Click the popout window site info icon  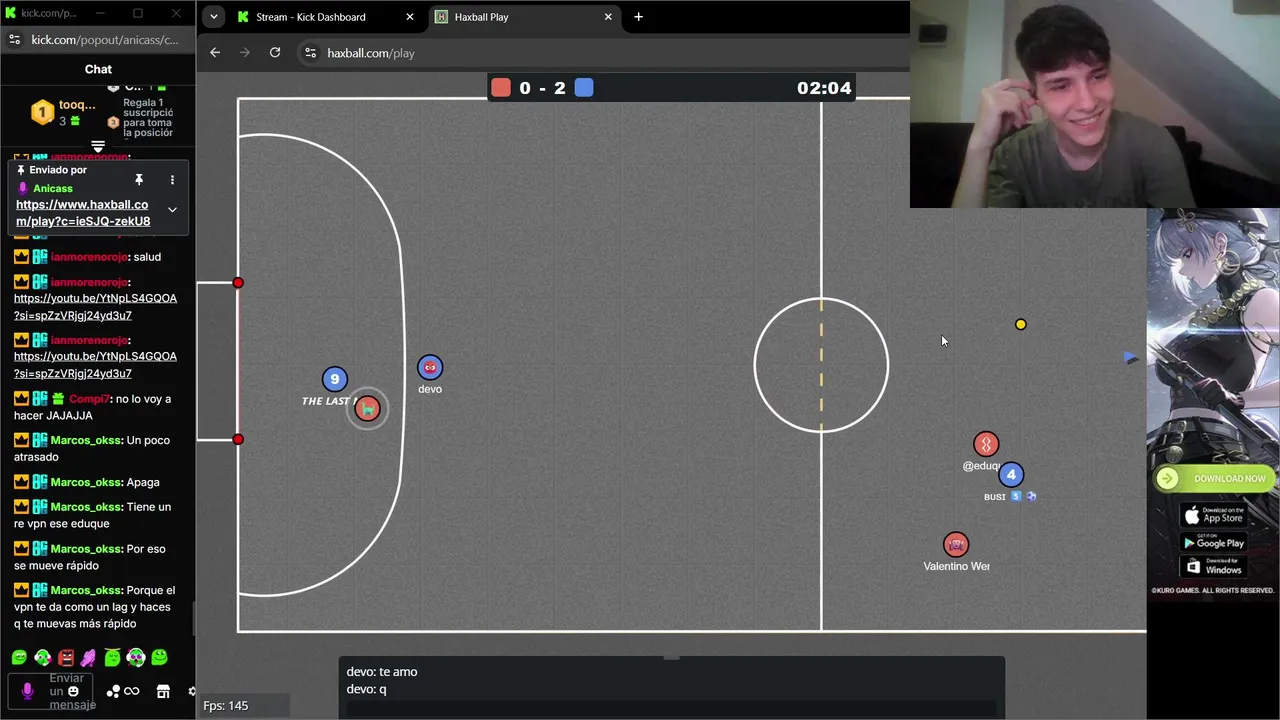(14, 40)
